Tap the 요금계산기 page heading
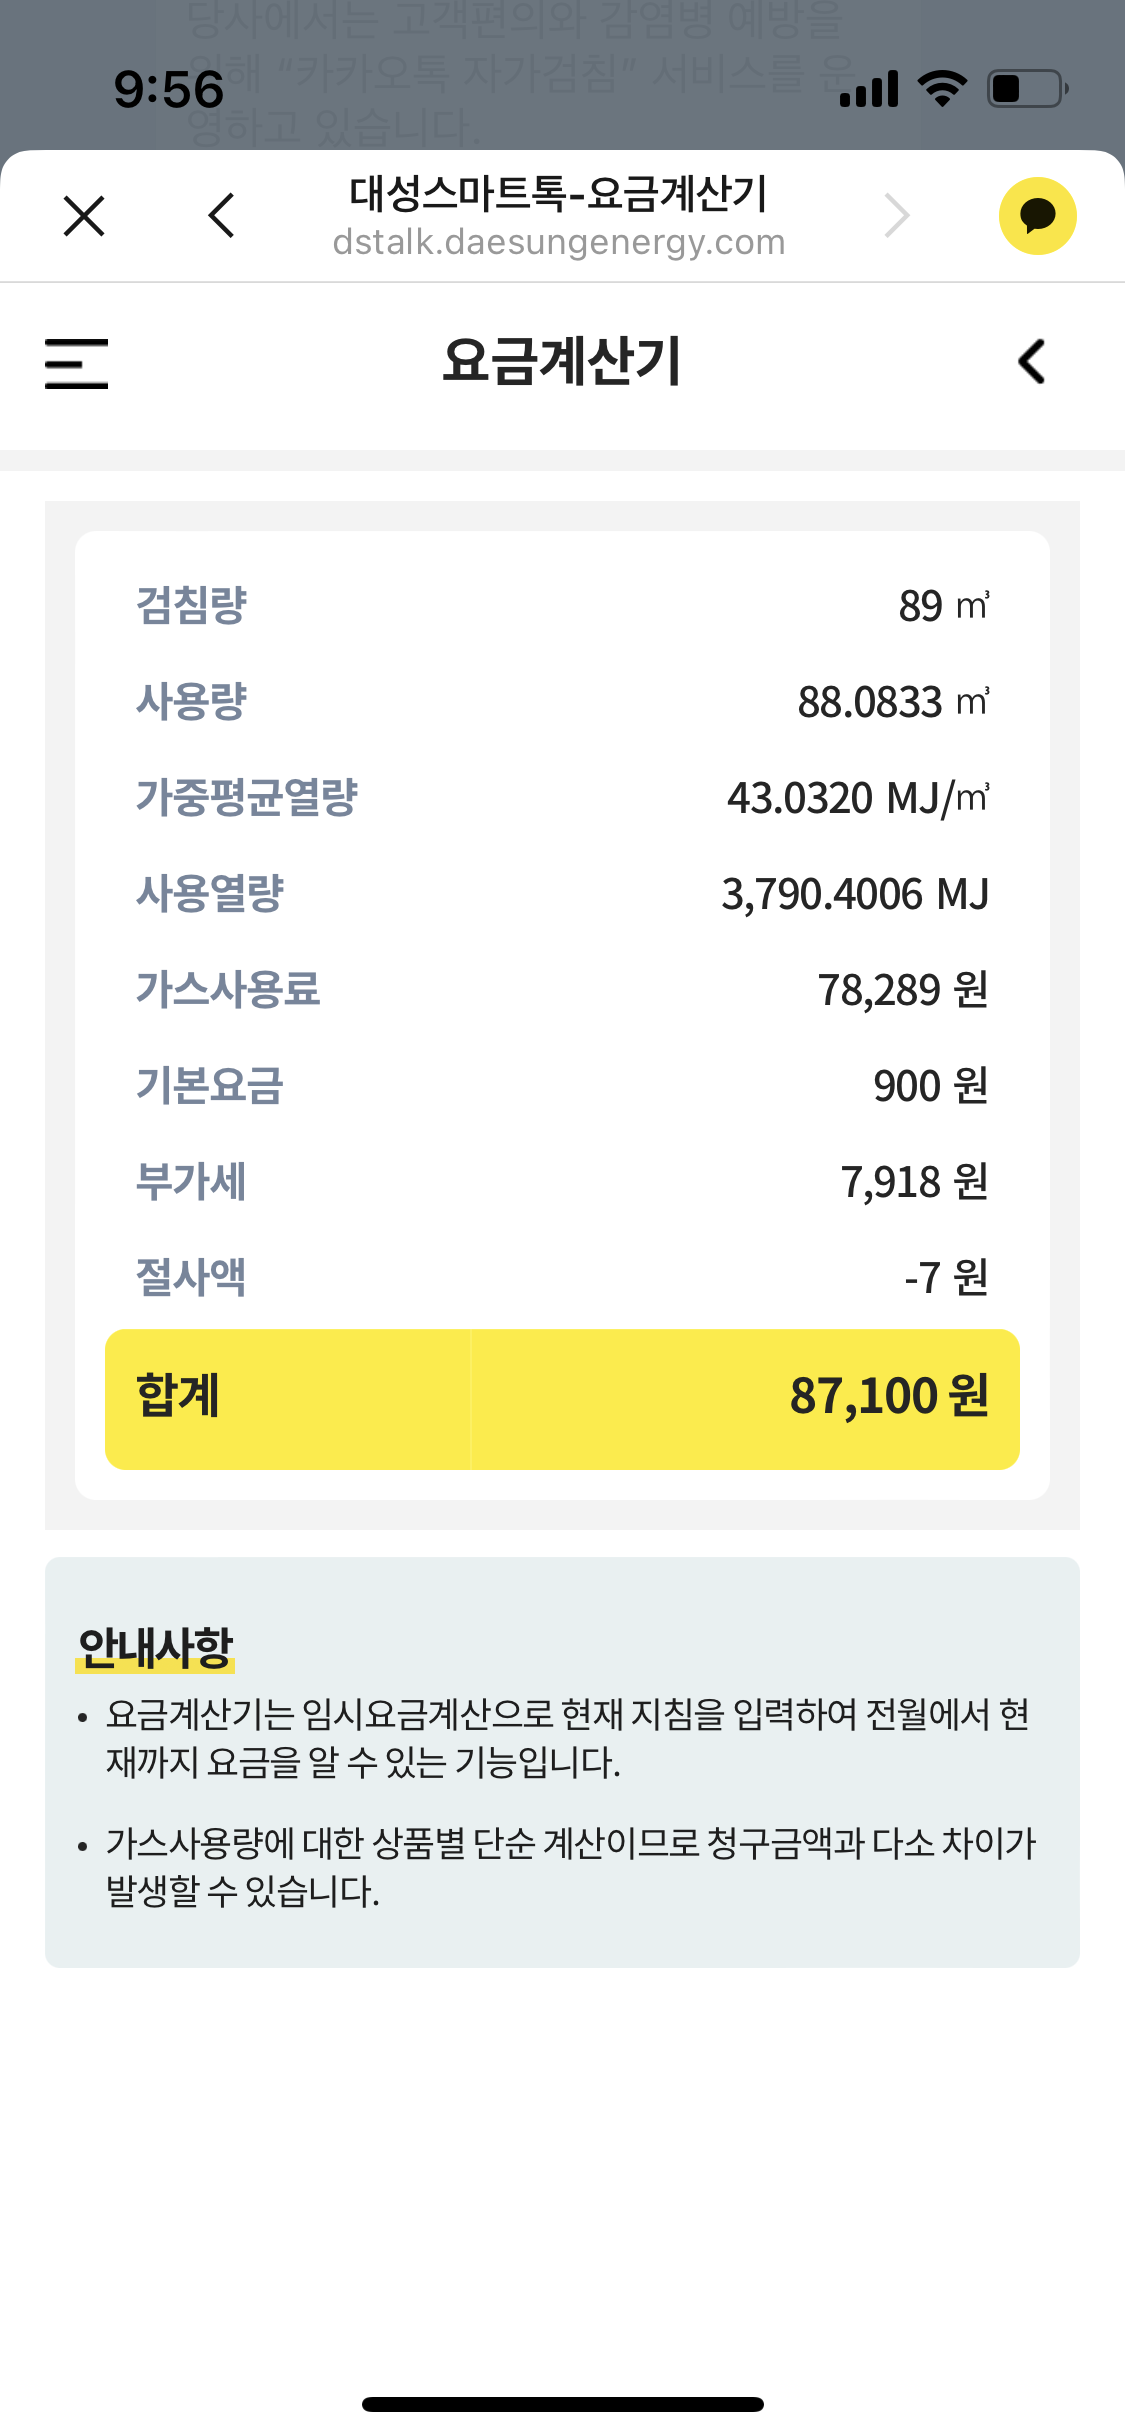This screenshot has height=2436, width=1125. tap(562, 362)
